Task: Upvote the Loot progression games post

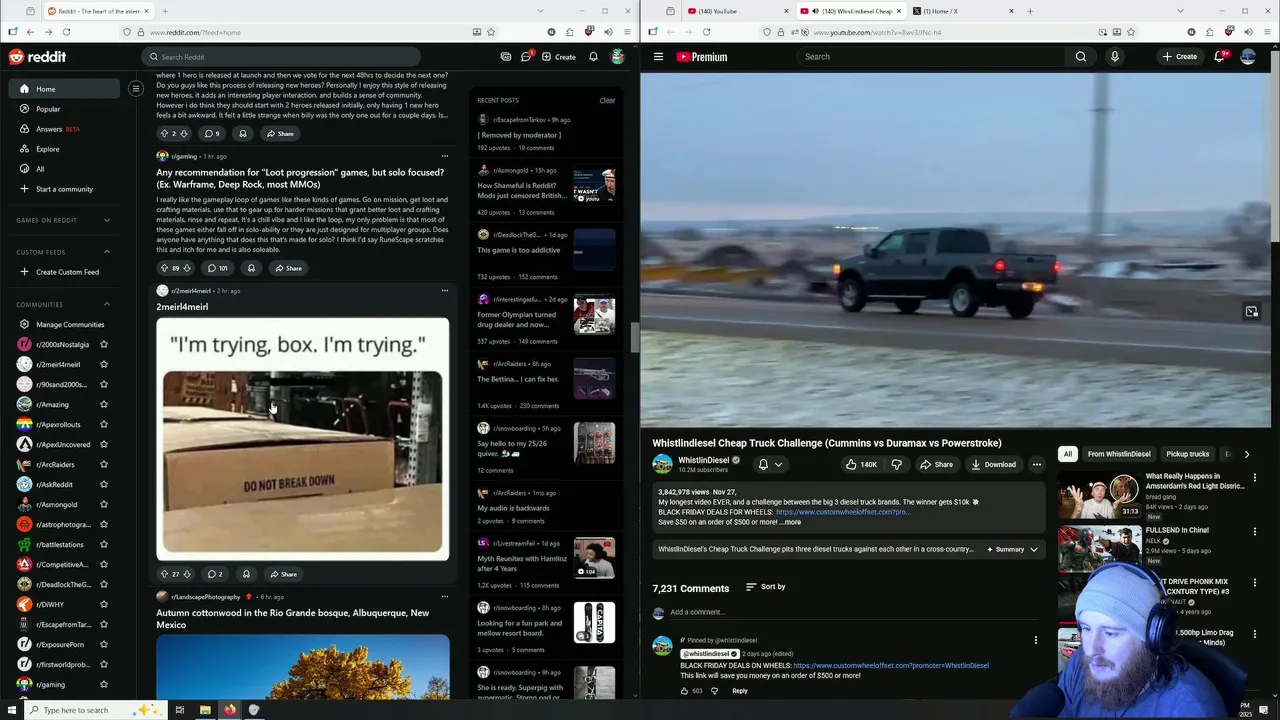Action: click(x=164, y=268)
